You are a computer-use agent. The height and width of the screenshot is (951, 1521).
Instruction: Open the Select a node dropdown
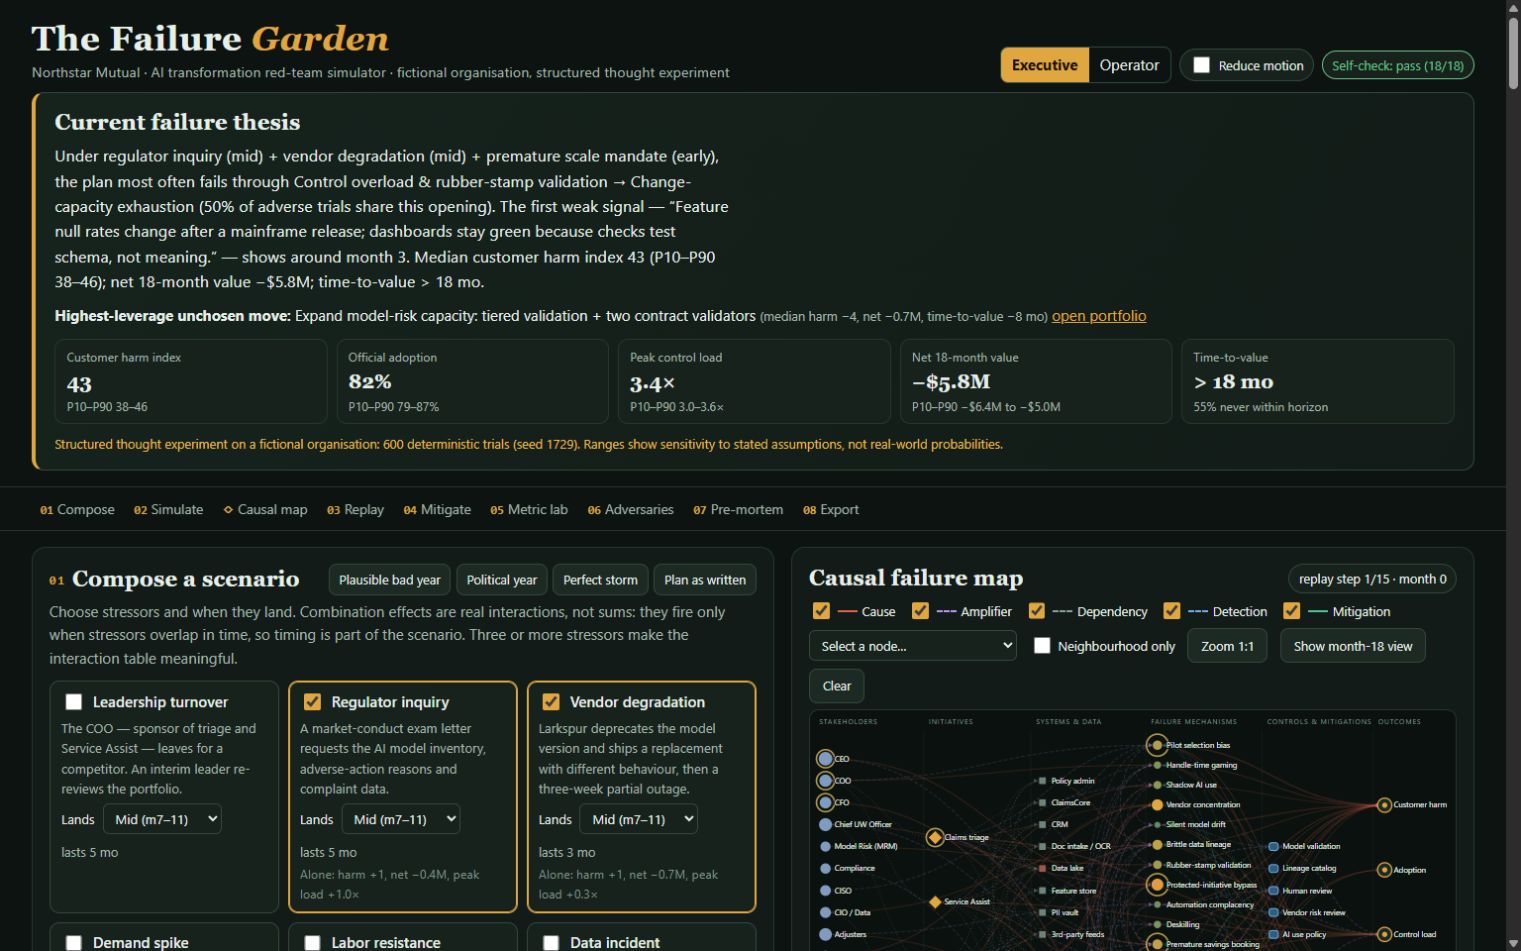pyautogui.click(x=913, y=646)
